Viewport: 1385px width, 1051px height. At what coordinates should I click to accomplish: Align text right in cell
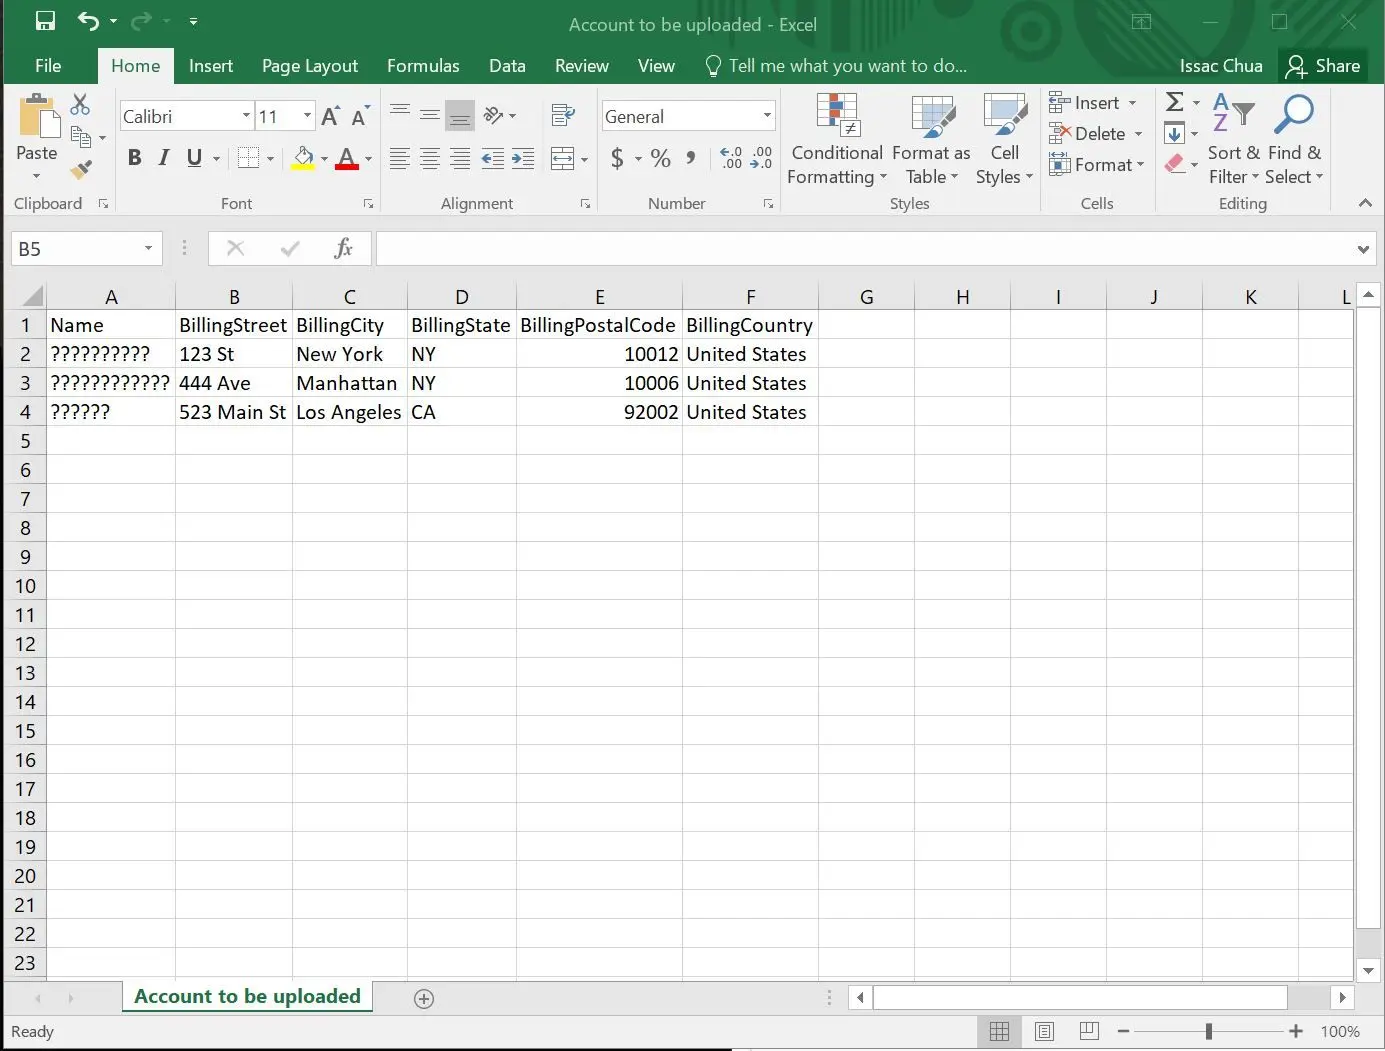(460, 158)
